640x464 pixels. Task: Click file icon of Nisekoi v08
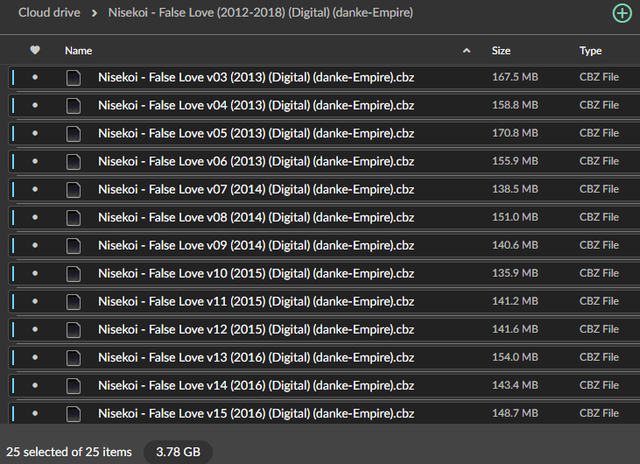tap(73, 218)
